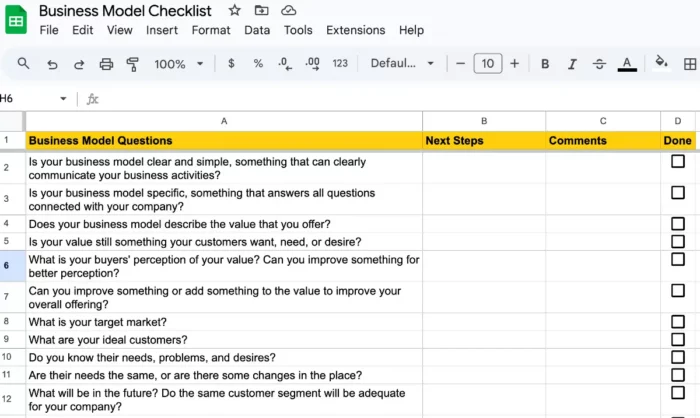Click format as currency dollar button

(231, 64)
